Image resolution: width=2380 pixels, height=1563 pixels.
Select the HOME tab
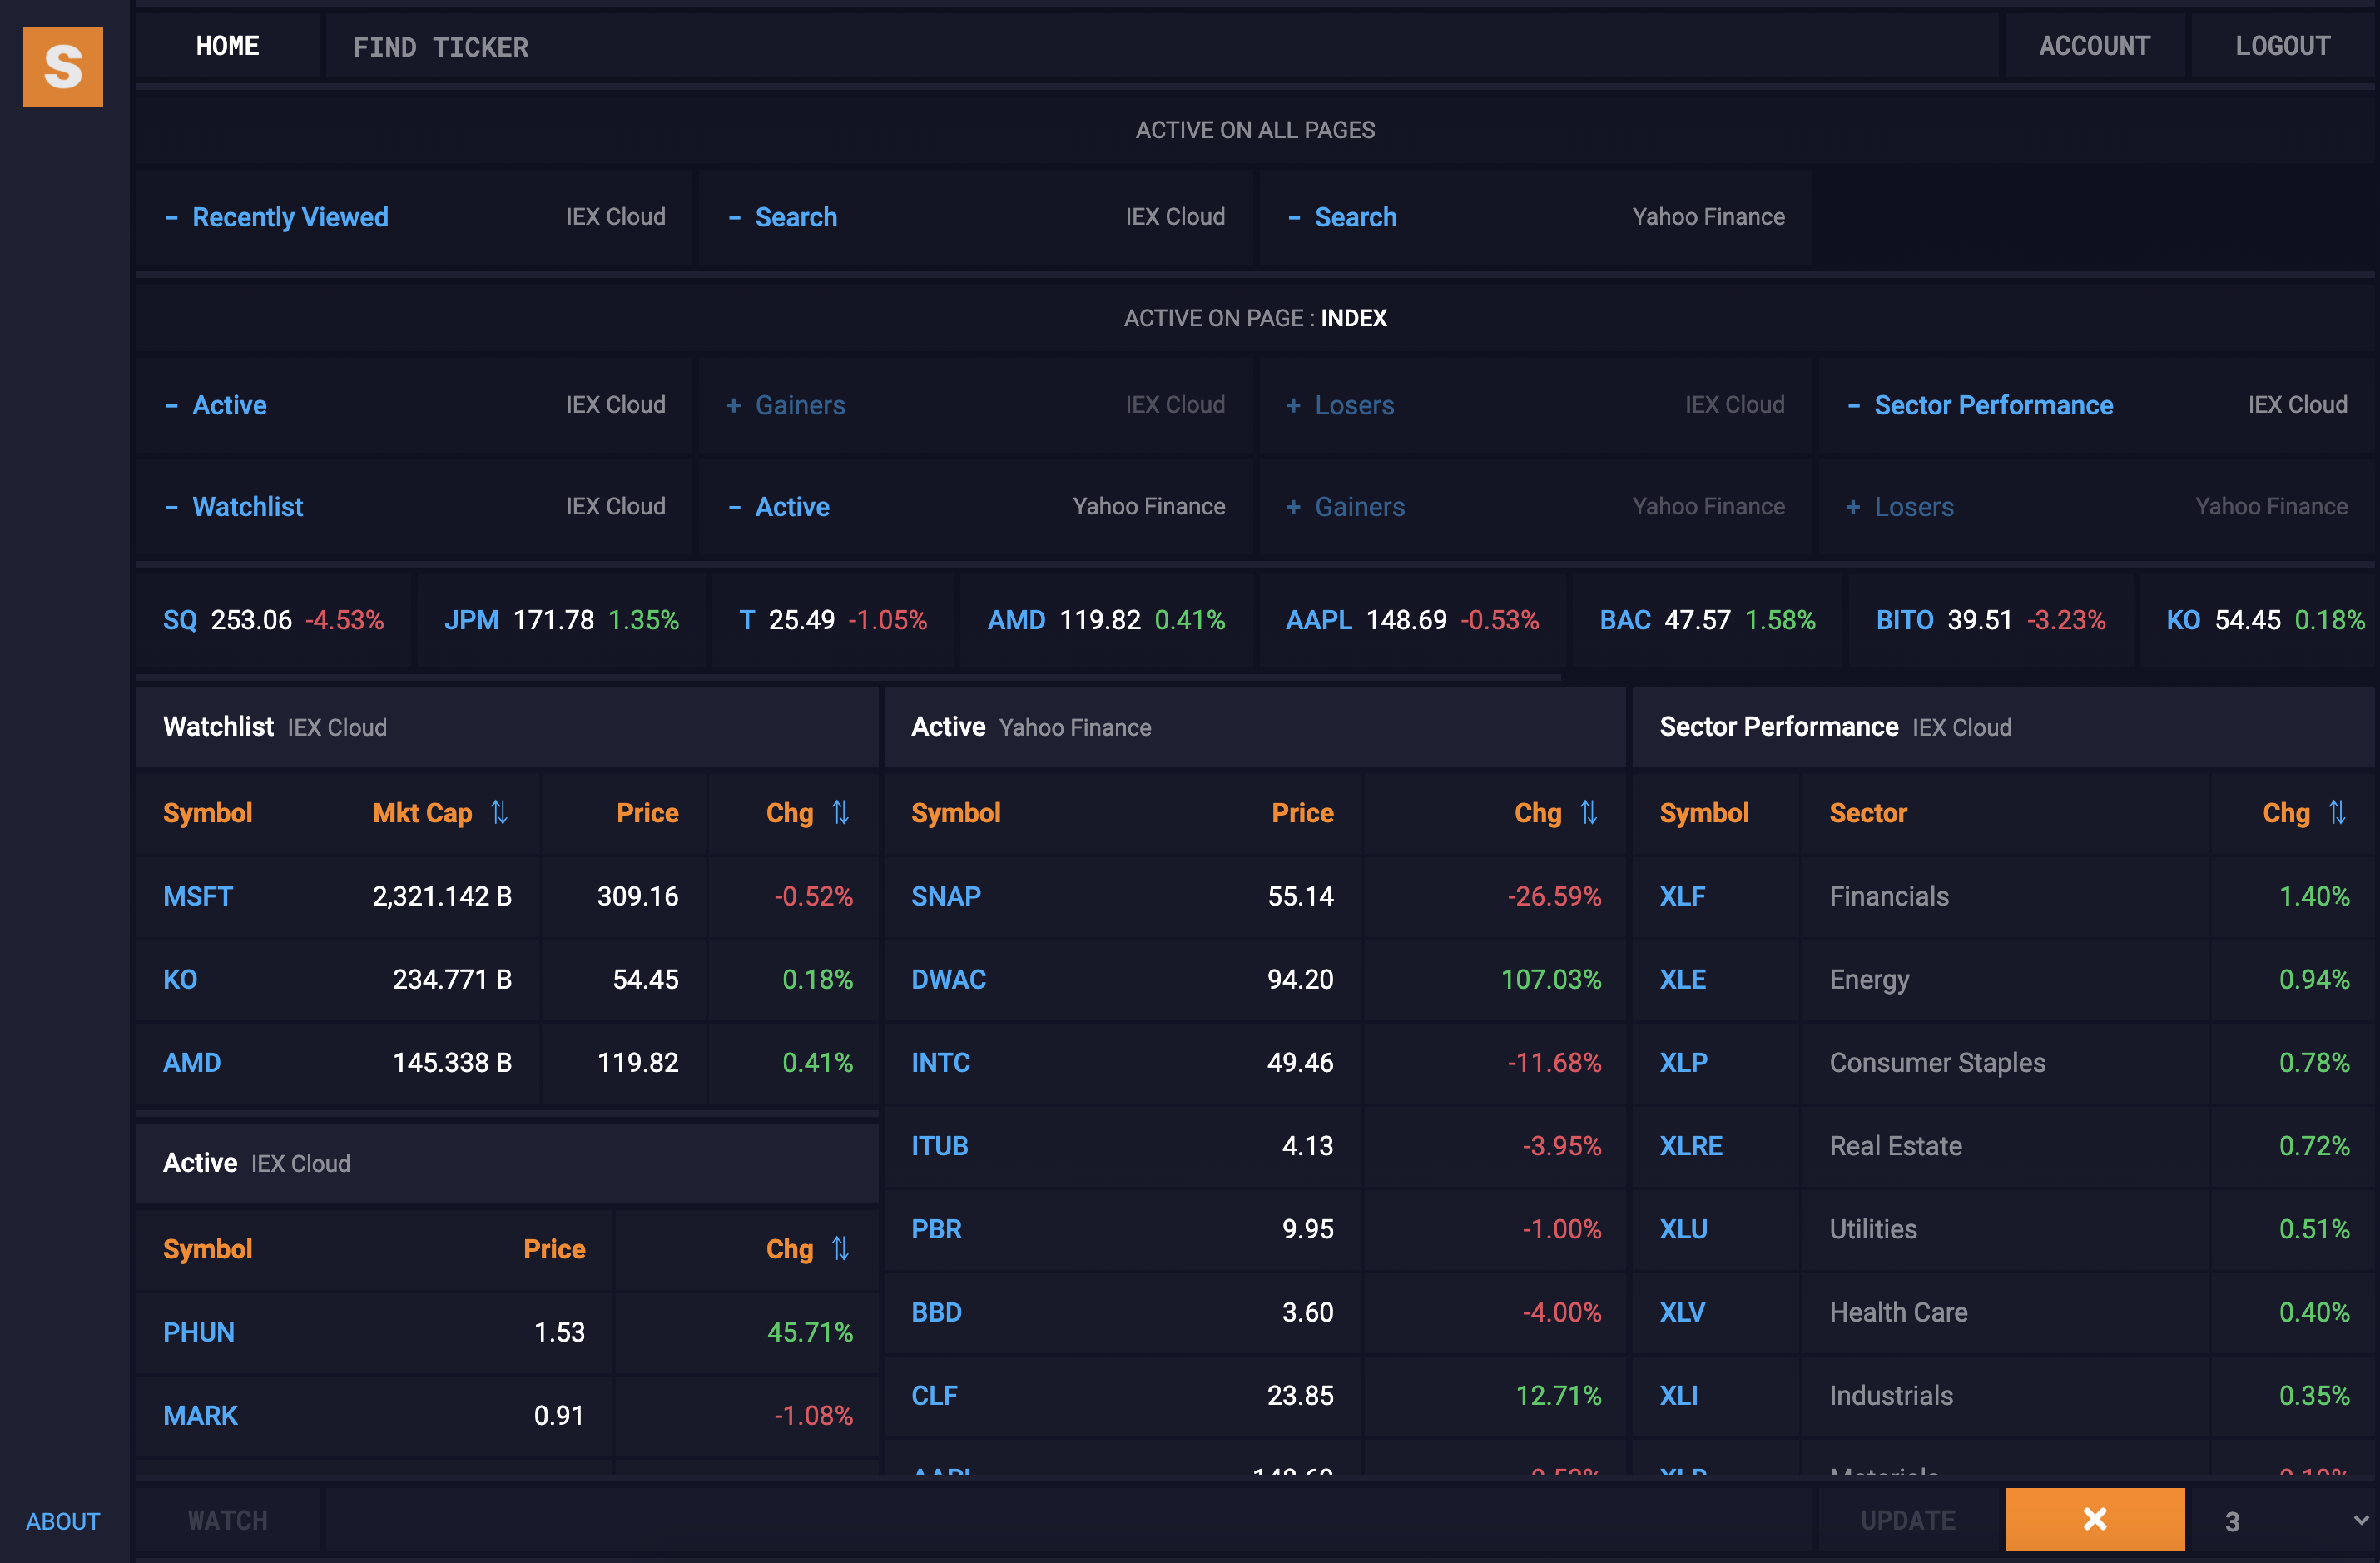point(228,45)
